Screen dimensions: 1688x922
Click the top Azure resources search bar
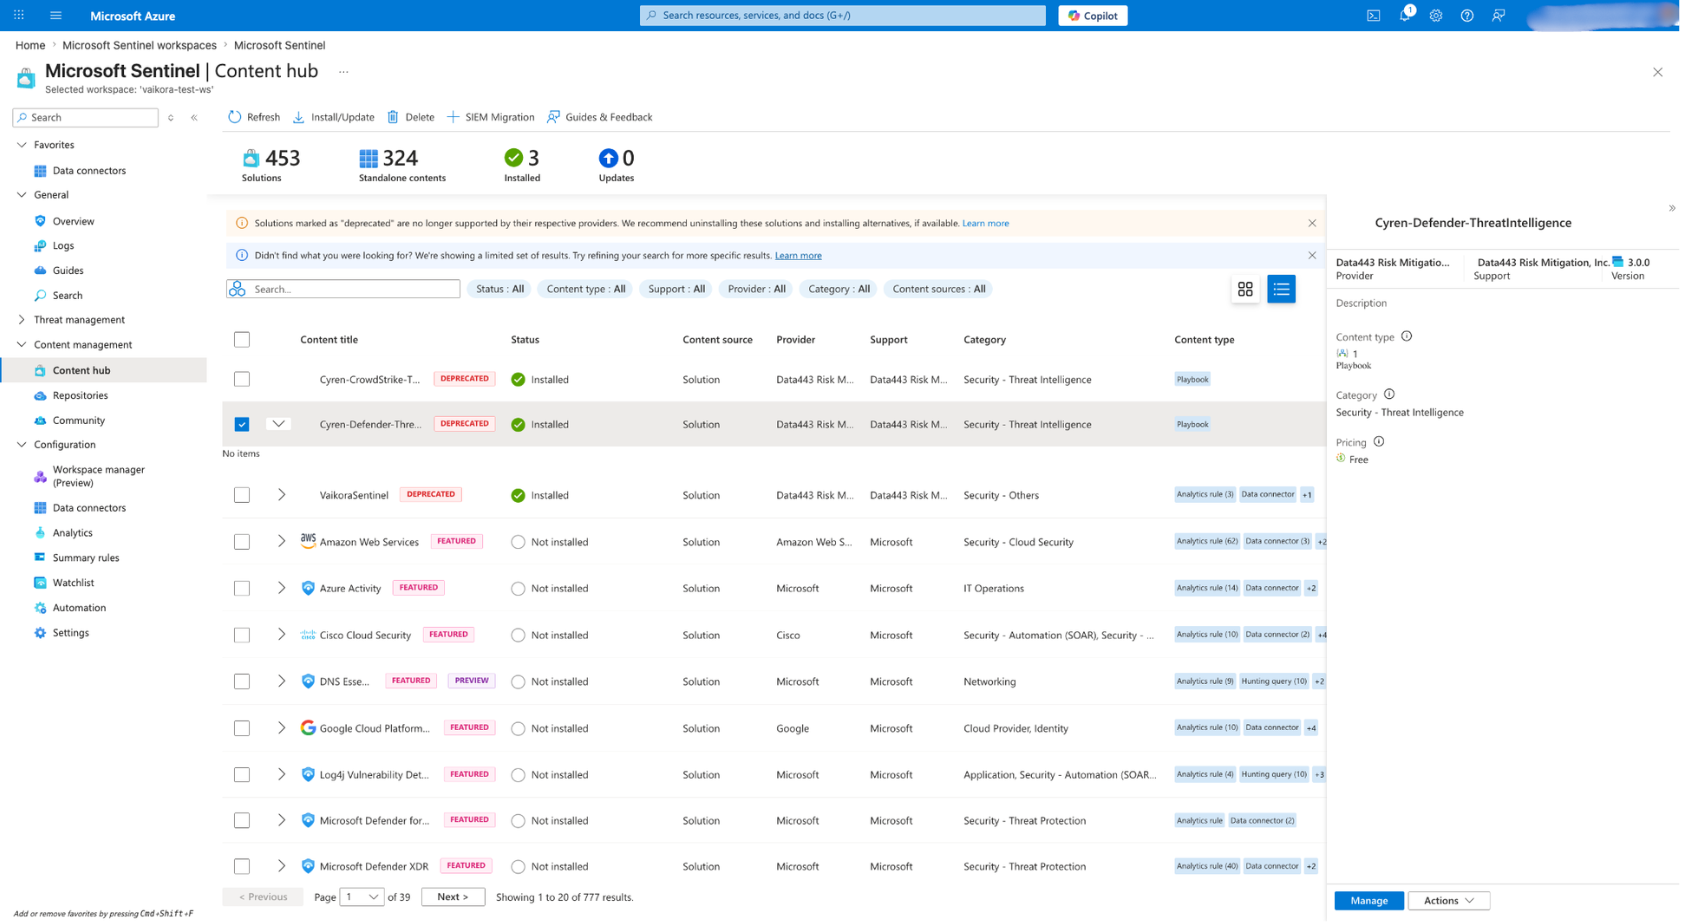tap(843, 15)
